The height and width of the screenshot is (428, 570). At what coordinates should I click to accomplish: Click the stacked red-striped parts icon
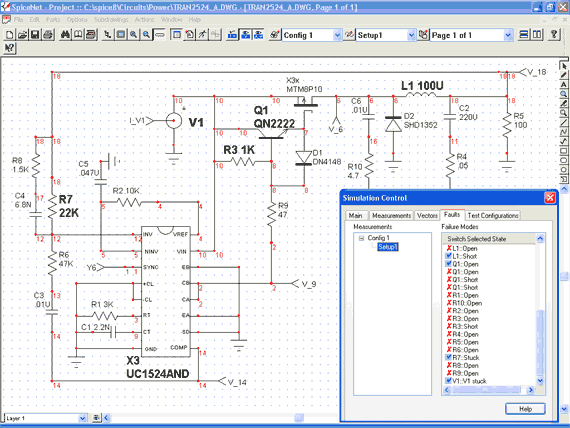(x=91, y=35)
